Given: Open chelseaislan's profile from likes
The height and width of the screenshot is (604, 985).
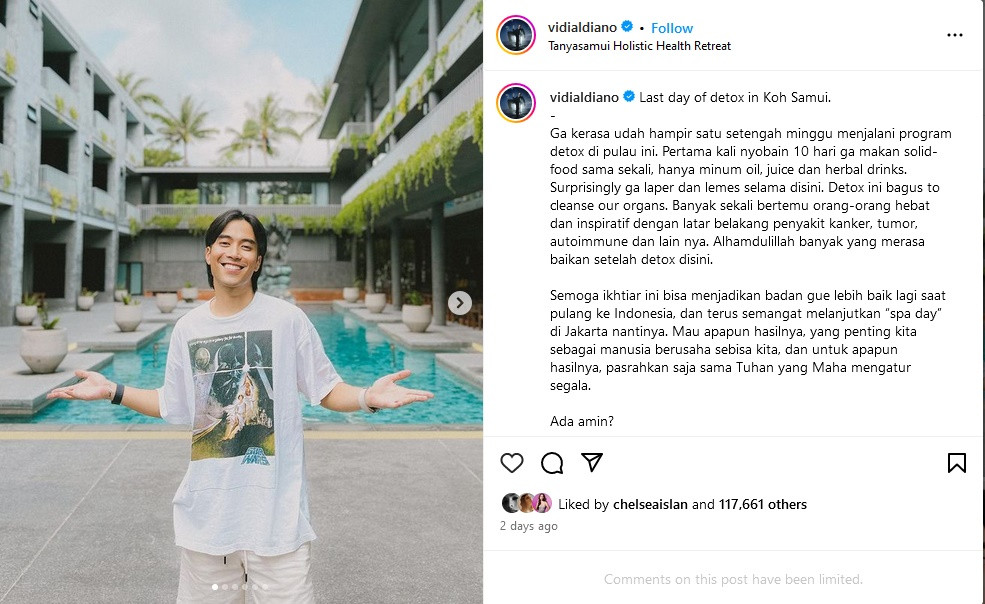Looking at the screenshot, I should (650, 504).
